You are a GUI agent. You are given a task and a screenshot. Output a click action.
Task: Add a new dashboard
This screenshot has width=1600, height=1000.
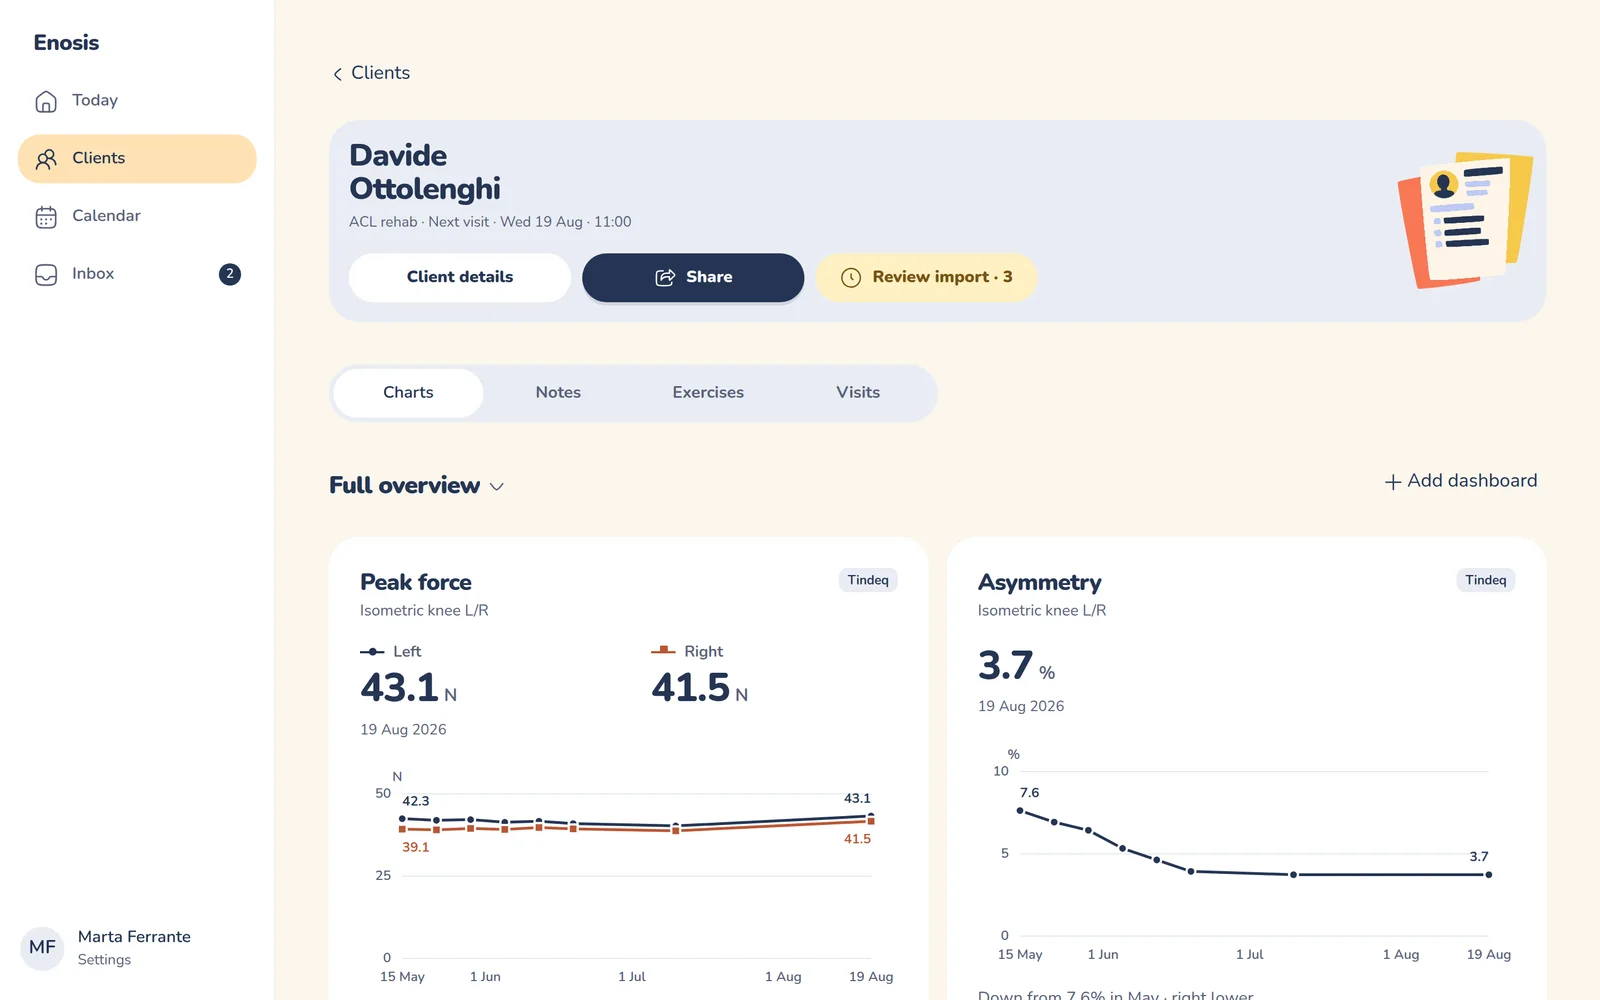pyautogui.click(x=1460, y=481)
